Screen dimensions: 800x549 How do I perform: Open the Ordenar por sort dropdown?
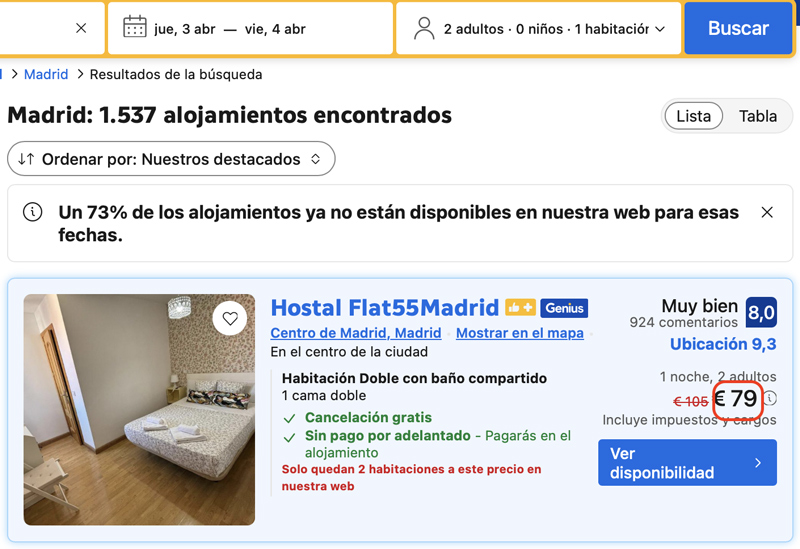(x=171, y=159)
